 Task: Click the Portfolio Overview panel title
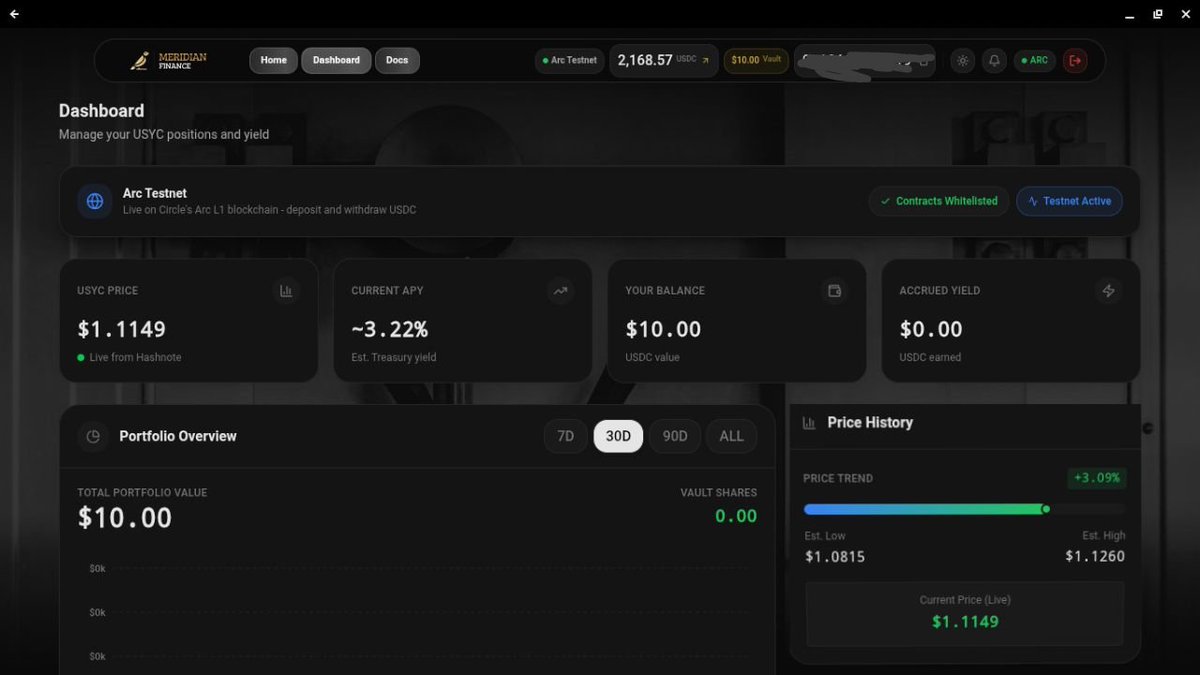pos(178,436)
